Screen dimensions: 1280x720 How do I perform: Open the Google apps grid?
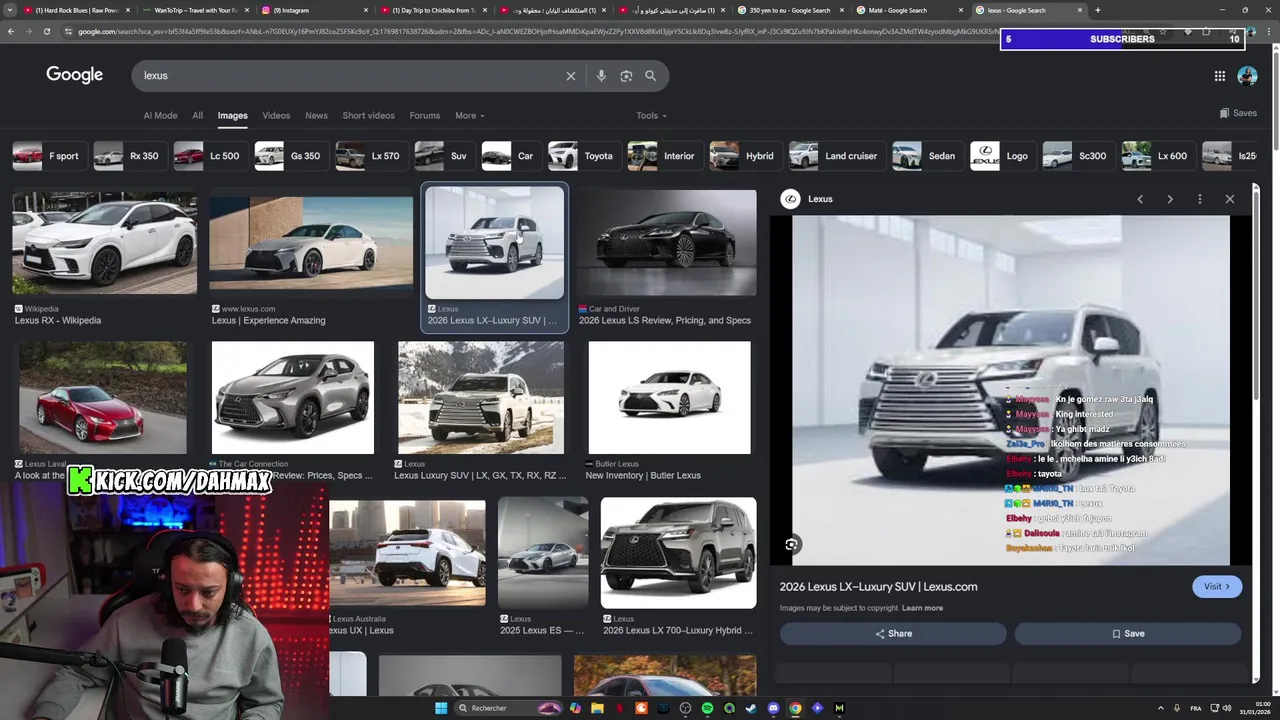click(x=1220, y=76)
